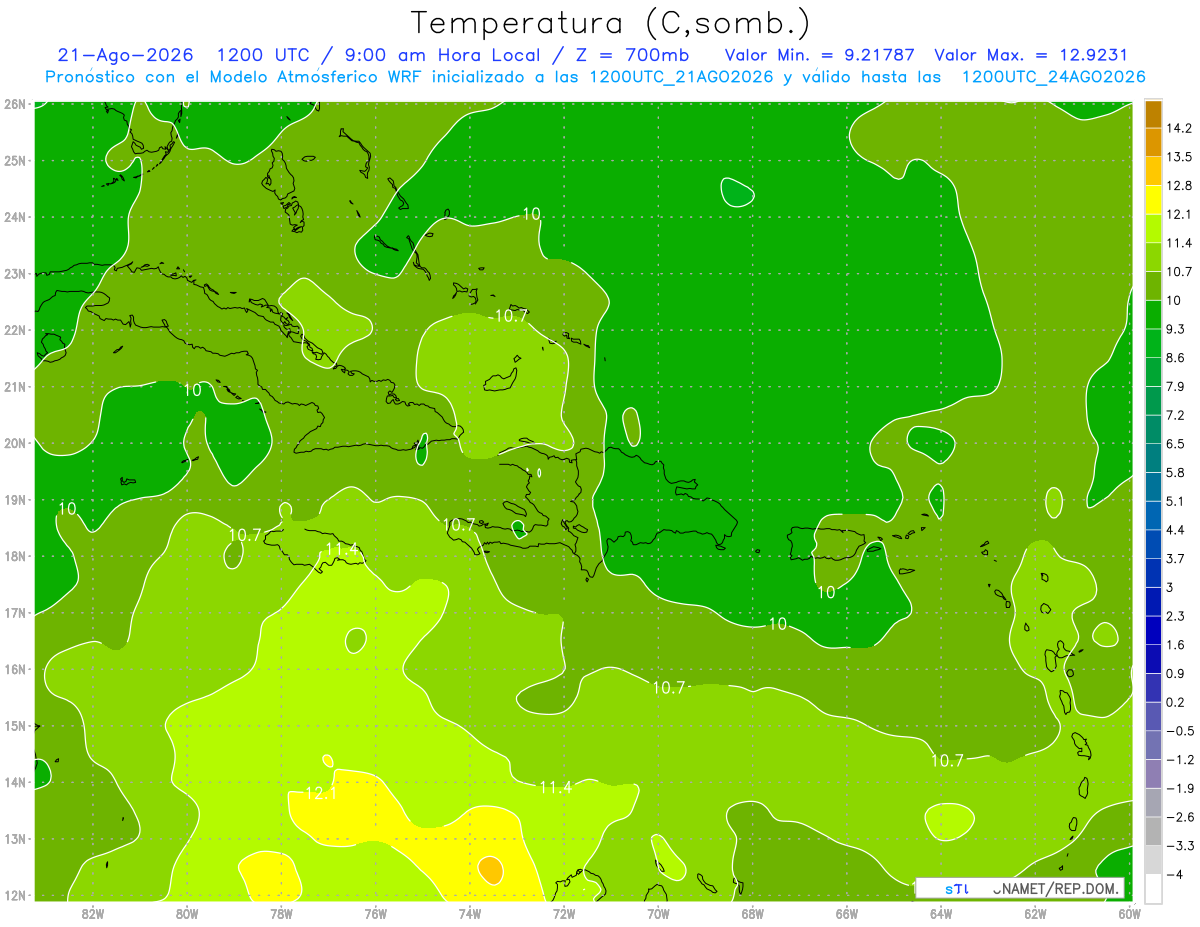
Task: Click the "26N" latitude axis label
Action: point(14,104)
